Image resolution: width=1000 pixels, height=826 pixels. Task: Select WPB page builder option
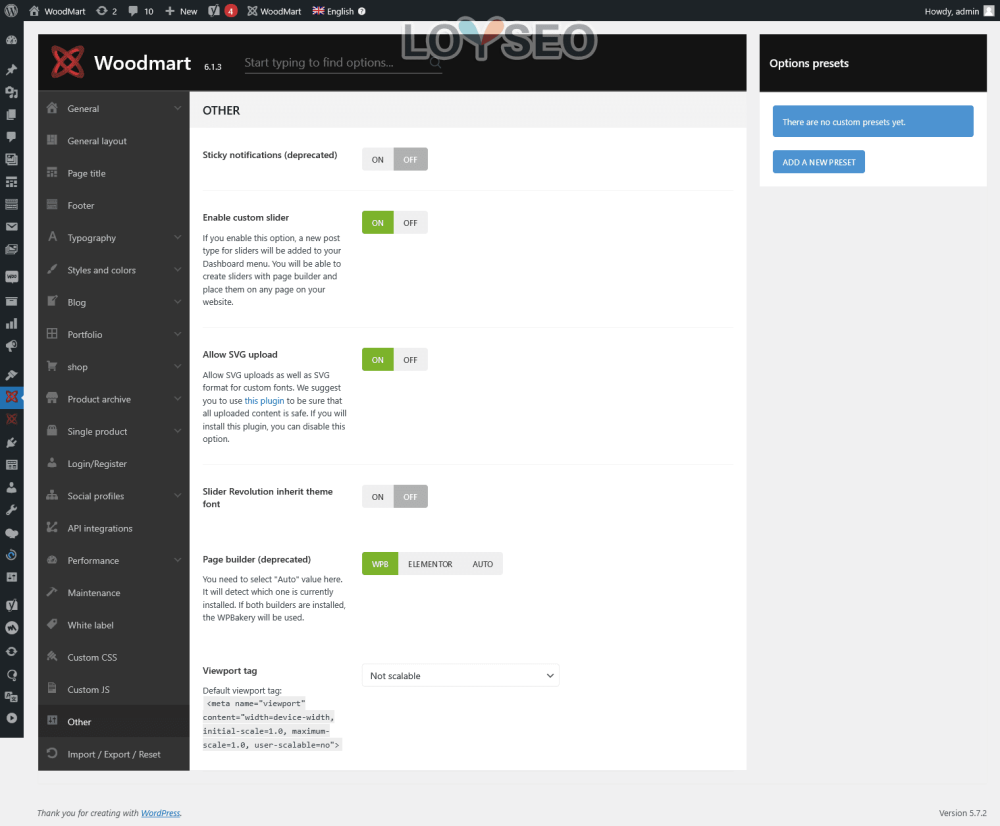[x=380, y=564]
